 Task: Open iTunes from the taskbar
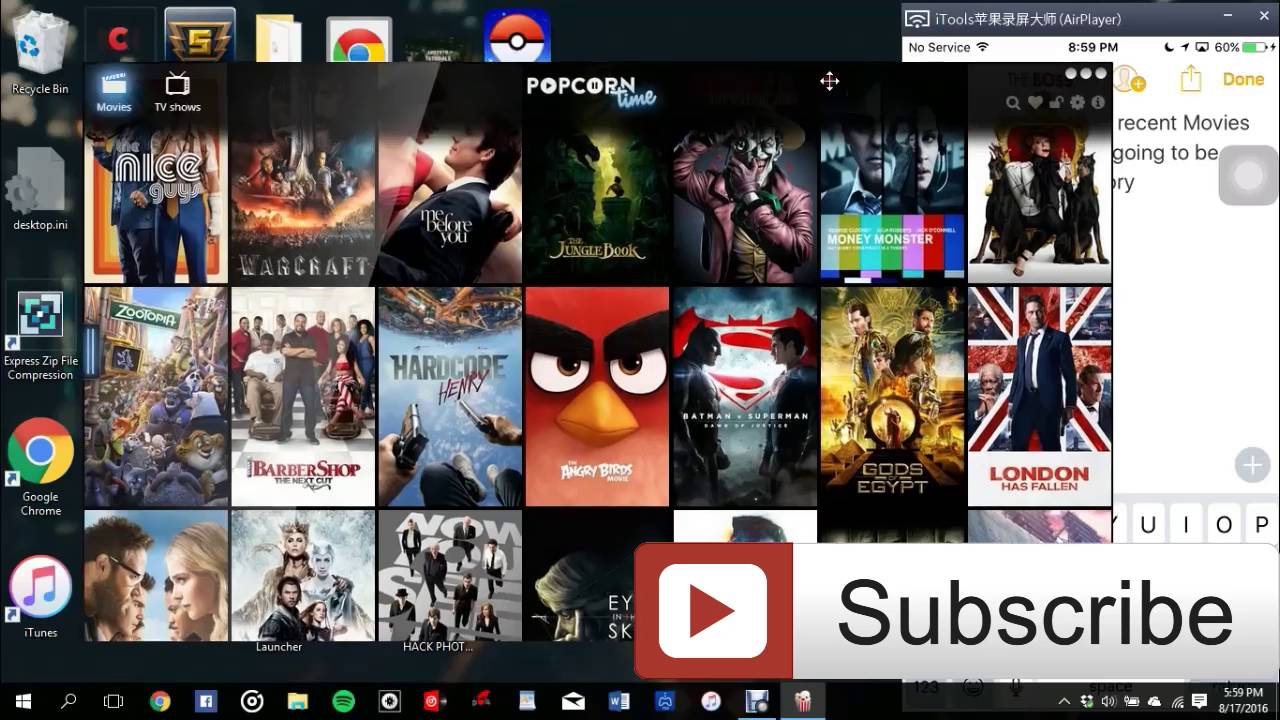click(x=711, y=701)
